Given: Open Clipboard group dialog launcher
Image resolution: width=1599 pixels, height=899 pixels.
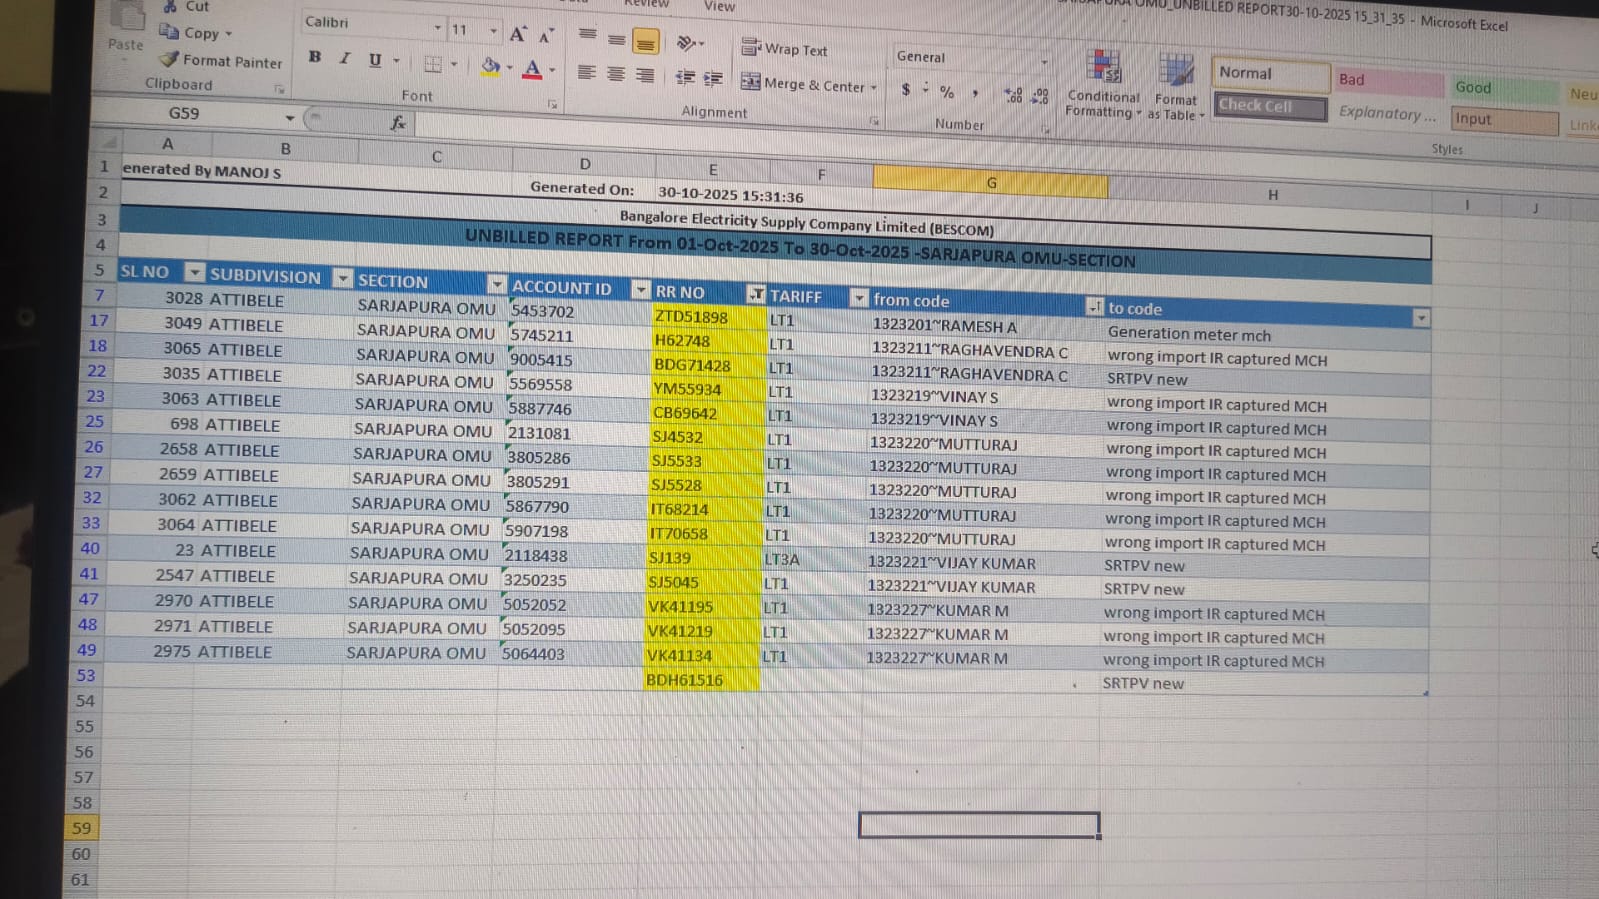Looking at the screenshot, I should (x=279, y=89).
